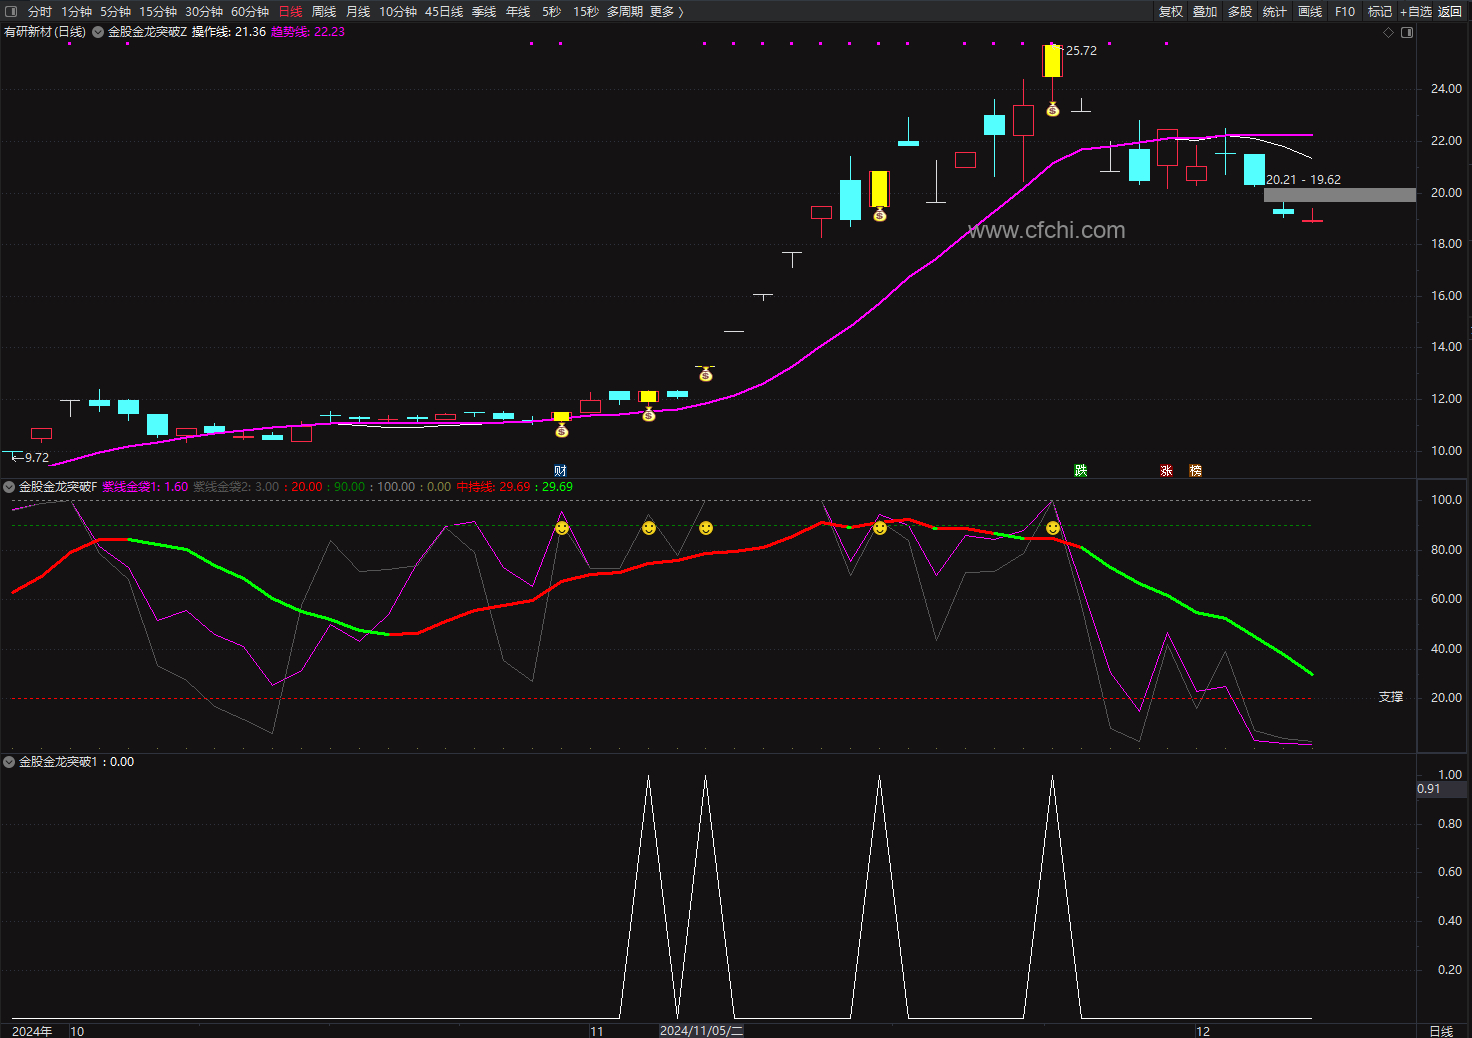This screenshot has height=1038, width=1472.
Task: Click the red 涨 event marker
Action: click(1166, 470)
